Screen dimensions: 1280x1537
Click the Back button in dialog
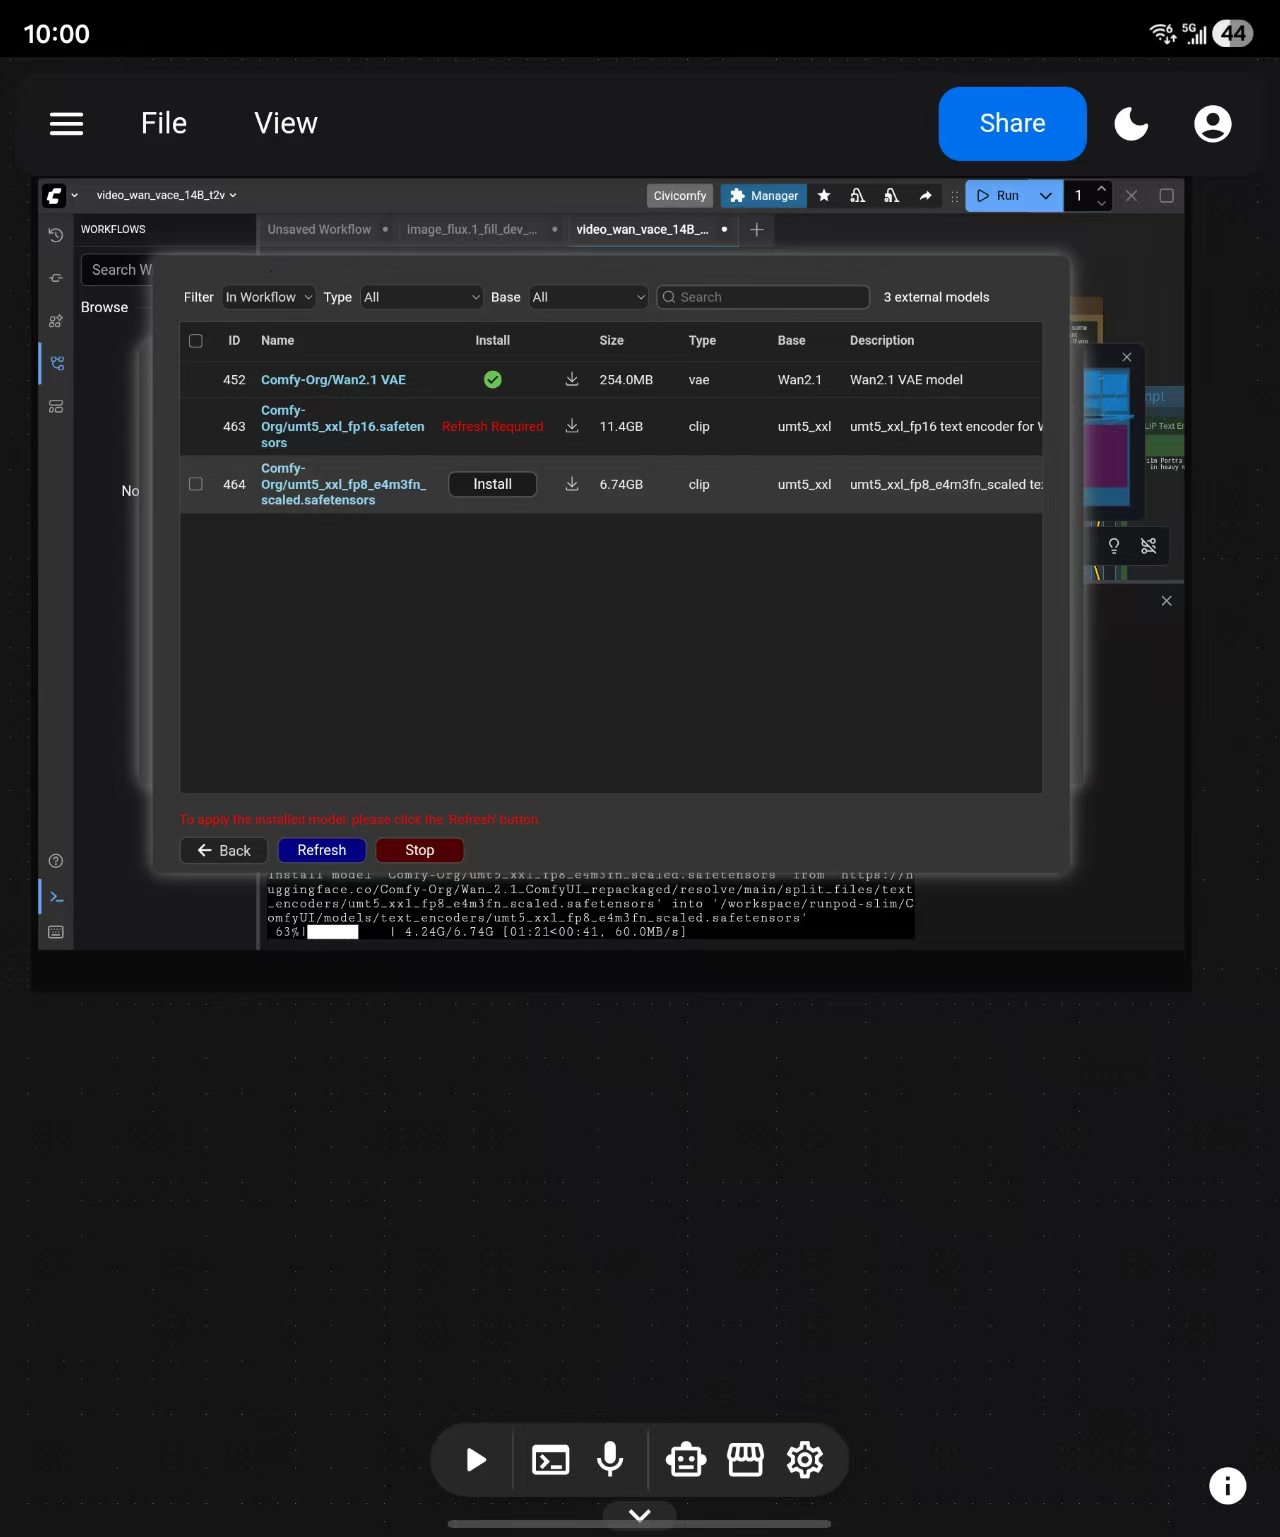(x=223, y=850)
